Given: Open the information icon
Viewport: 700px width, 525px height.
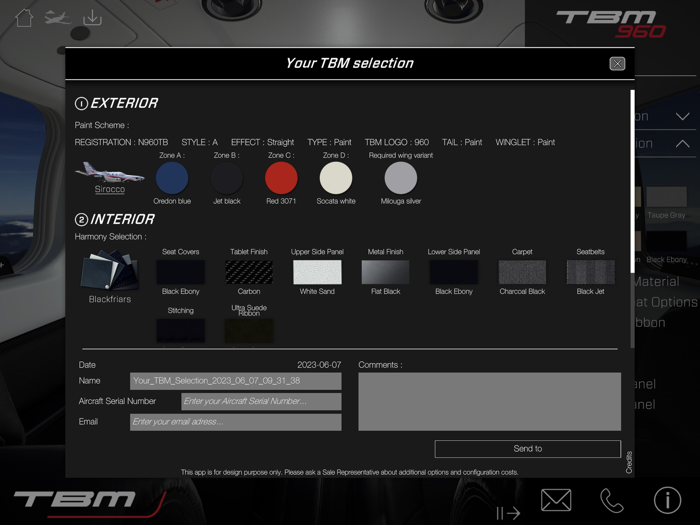Looking at the screenshot, I should pos(667,500).
